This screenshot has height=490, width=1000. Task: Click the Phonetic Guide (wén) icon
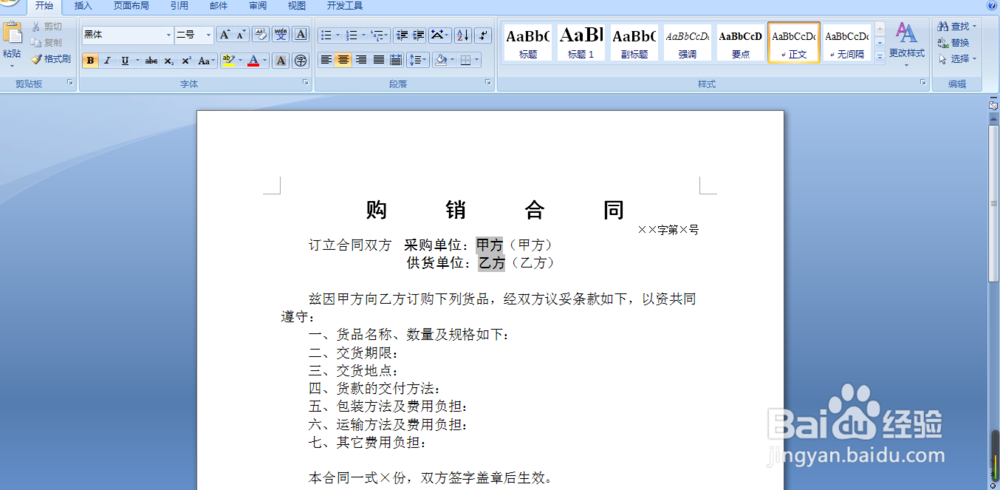pyautogui.click(x=281, y=34)
